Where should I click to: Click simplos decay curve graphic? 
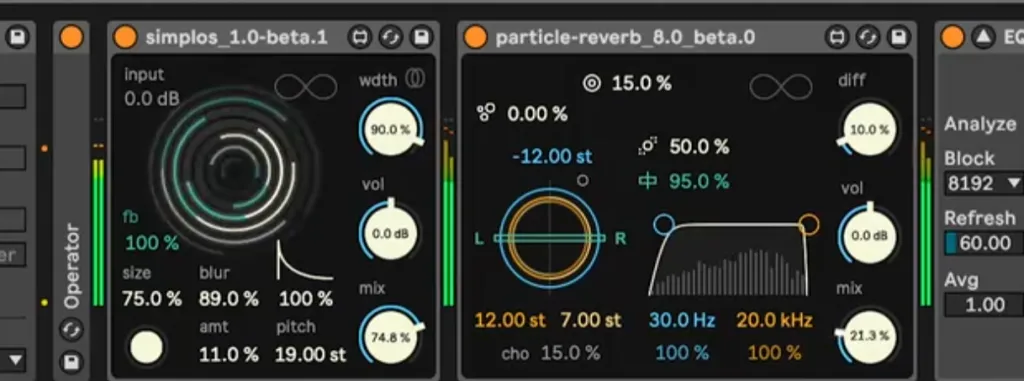(305, 260)
